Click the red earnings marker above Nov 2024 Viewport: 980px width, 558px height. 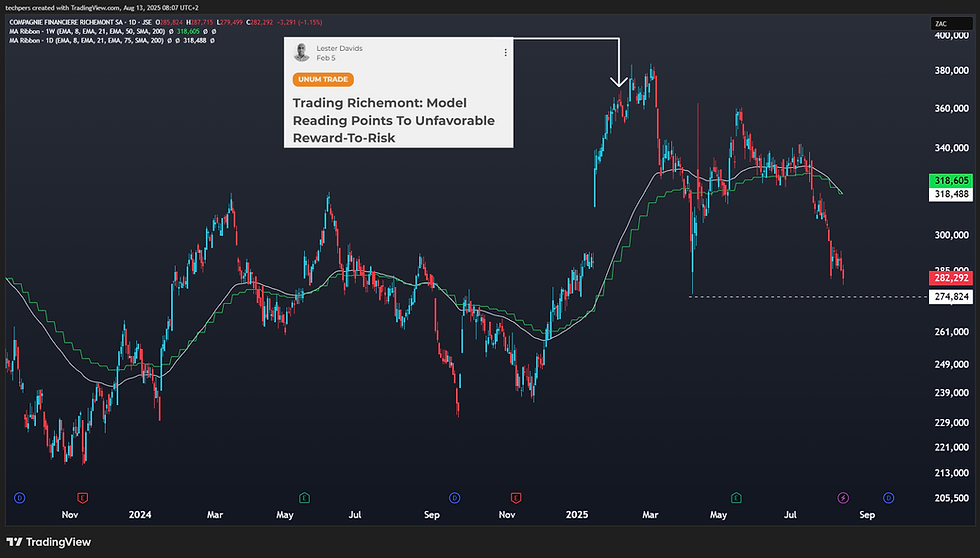(516, 498)
